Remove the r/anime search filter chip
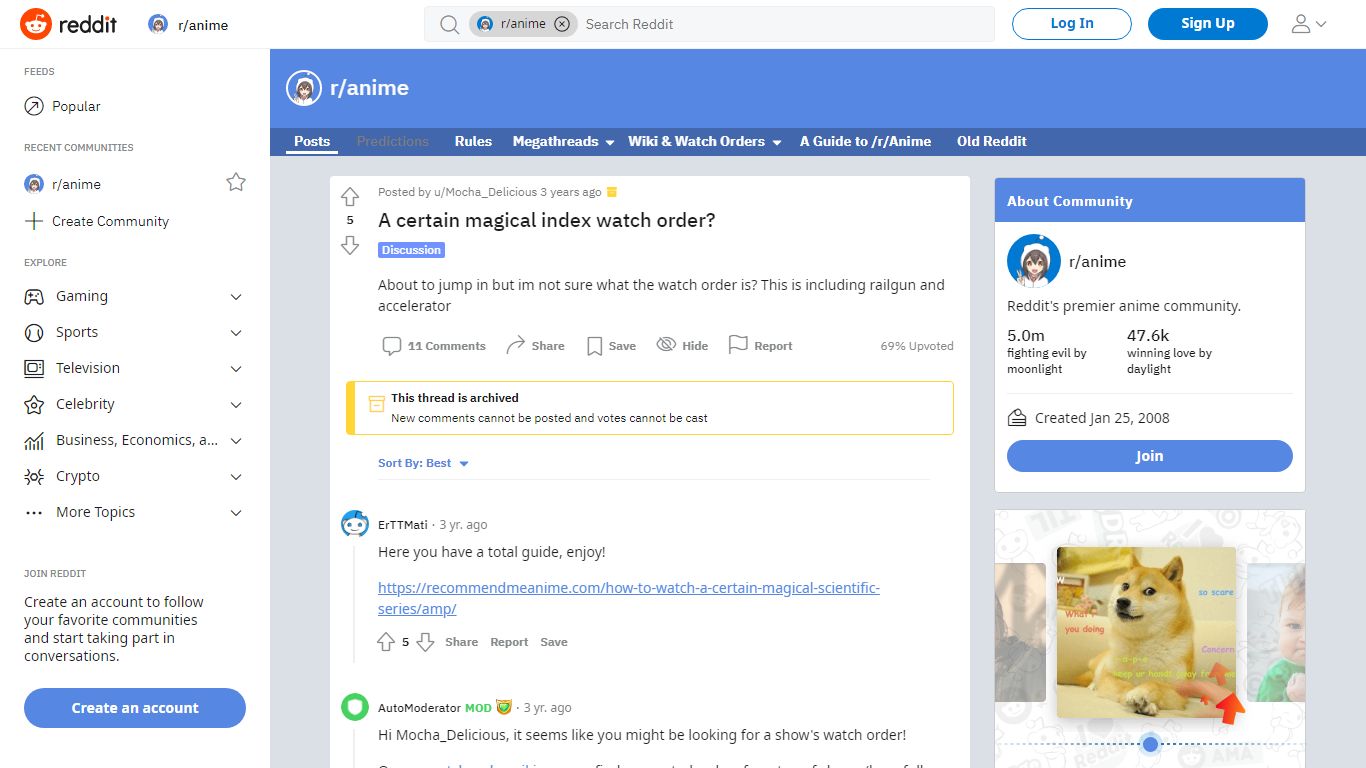Image resolution: width=1366 pixels, height=768 pixels. point(562,24)
